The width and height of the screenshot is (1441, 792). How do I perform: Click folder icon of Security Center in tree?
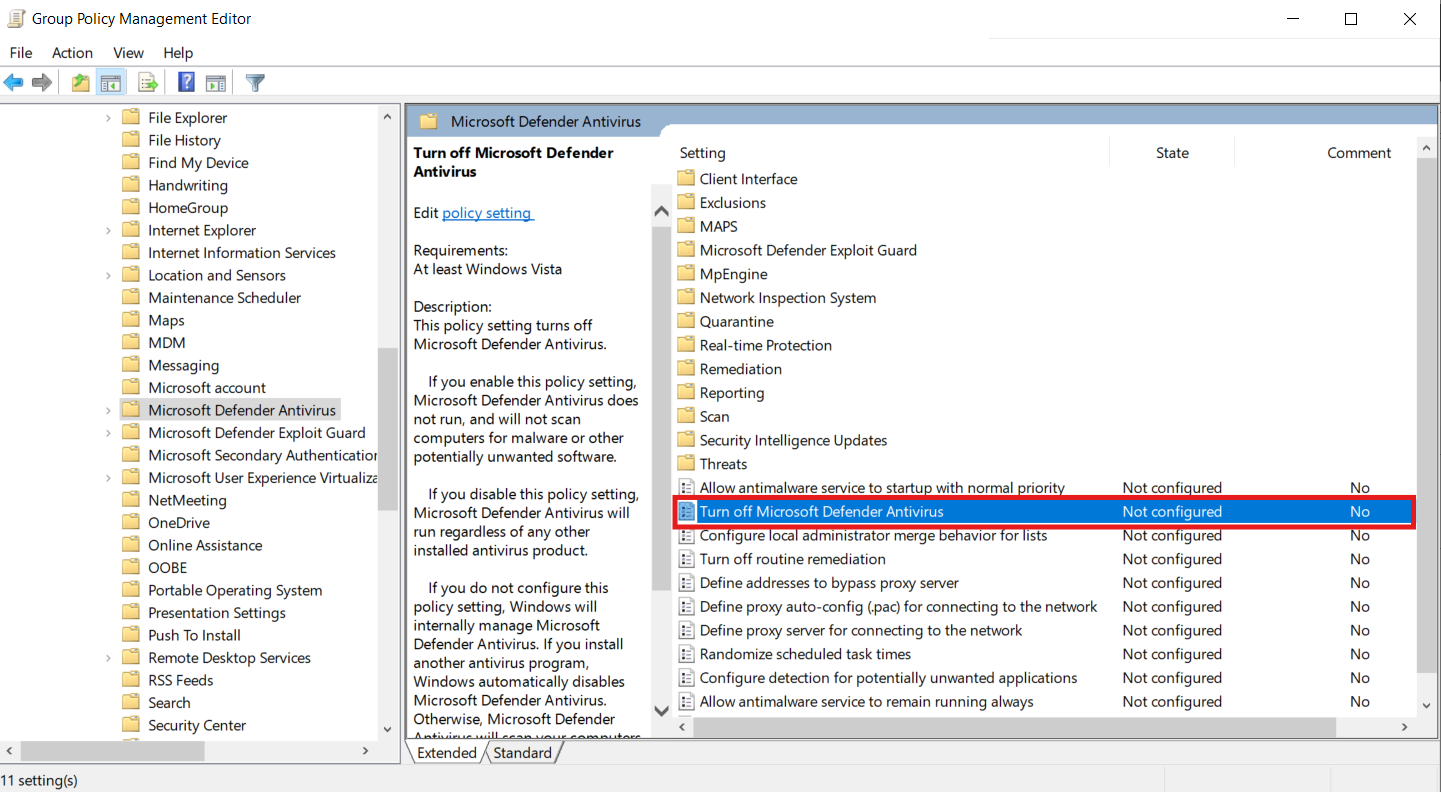(x=131, y=725)
